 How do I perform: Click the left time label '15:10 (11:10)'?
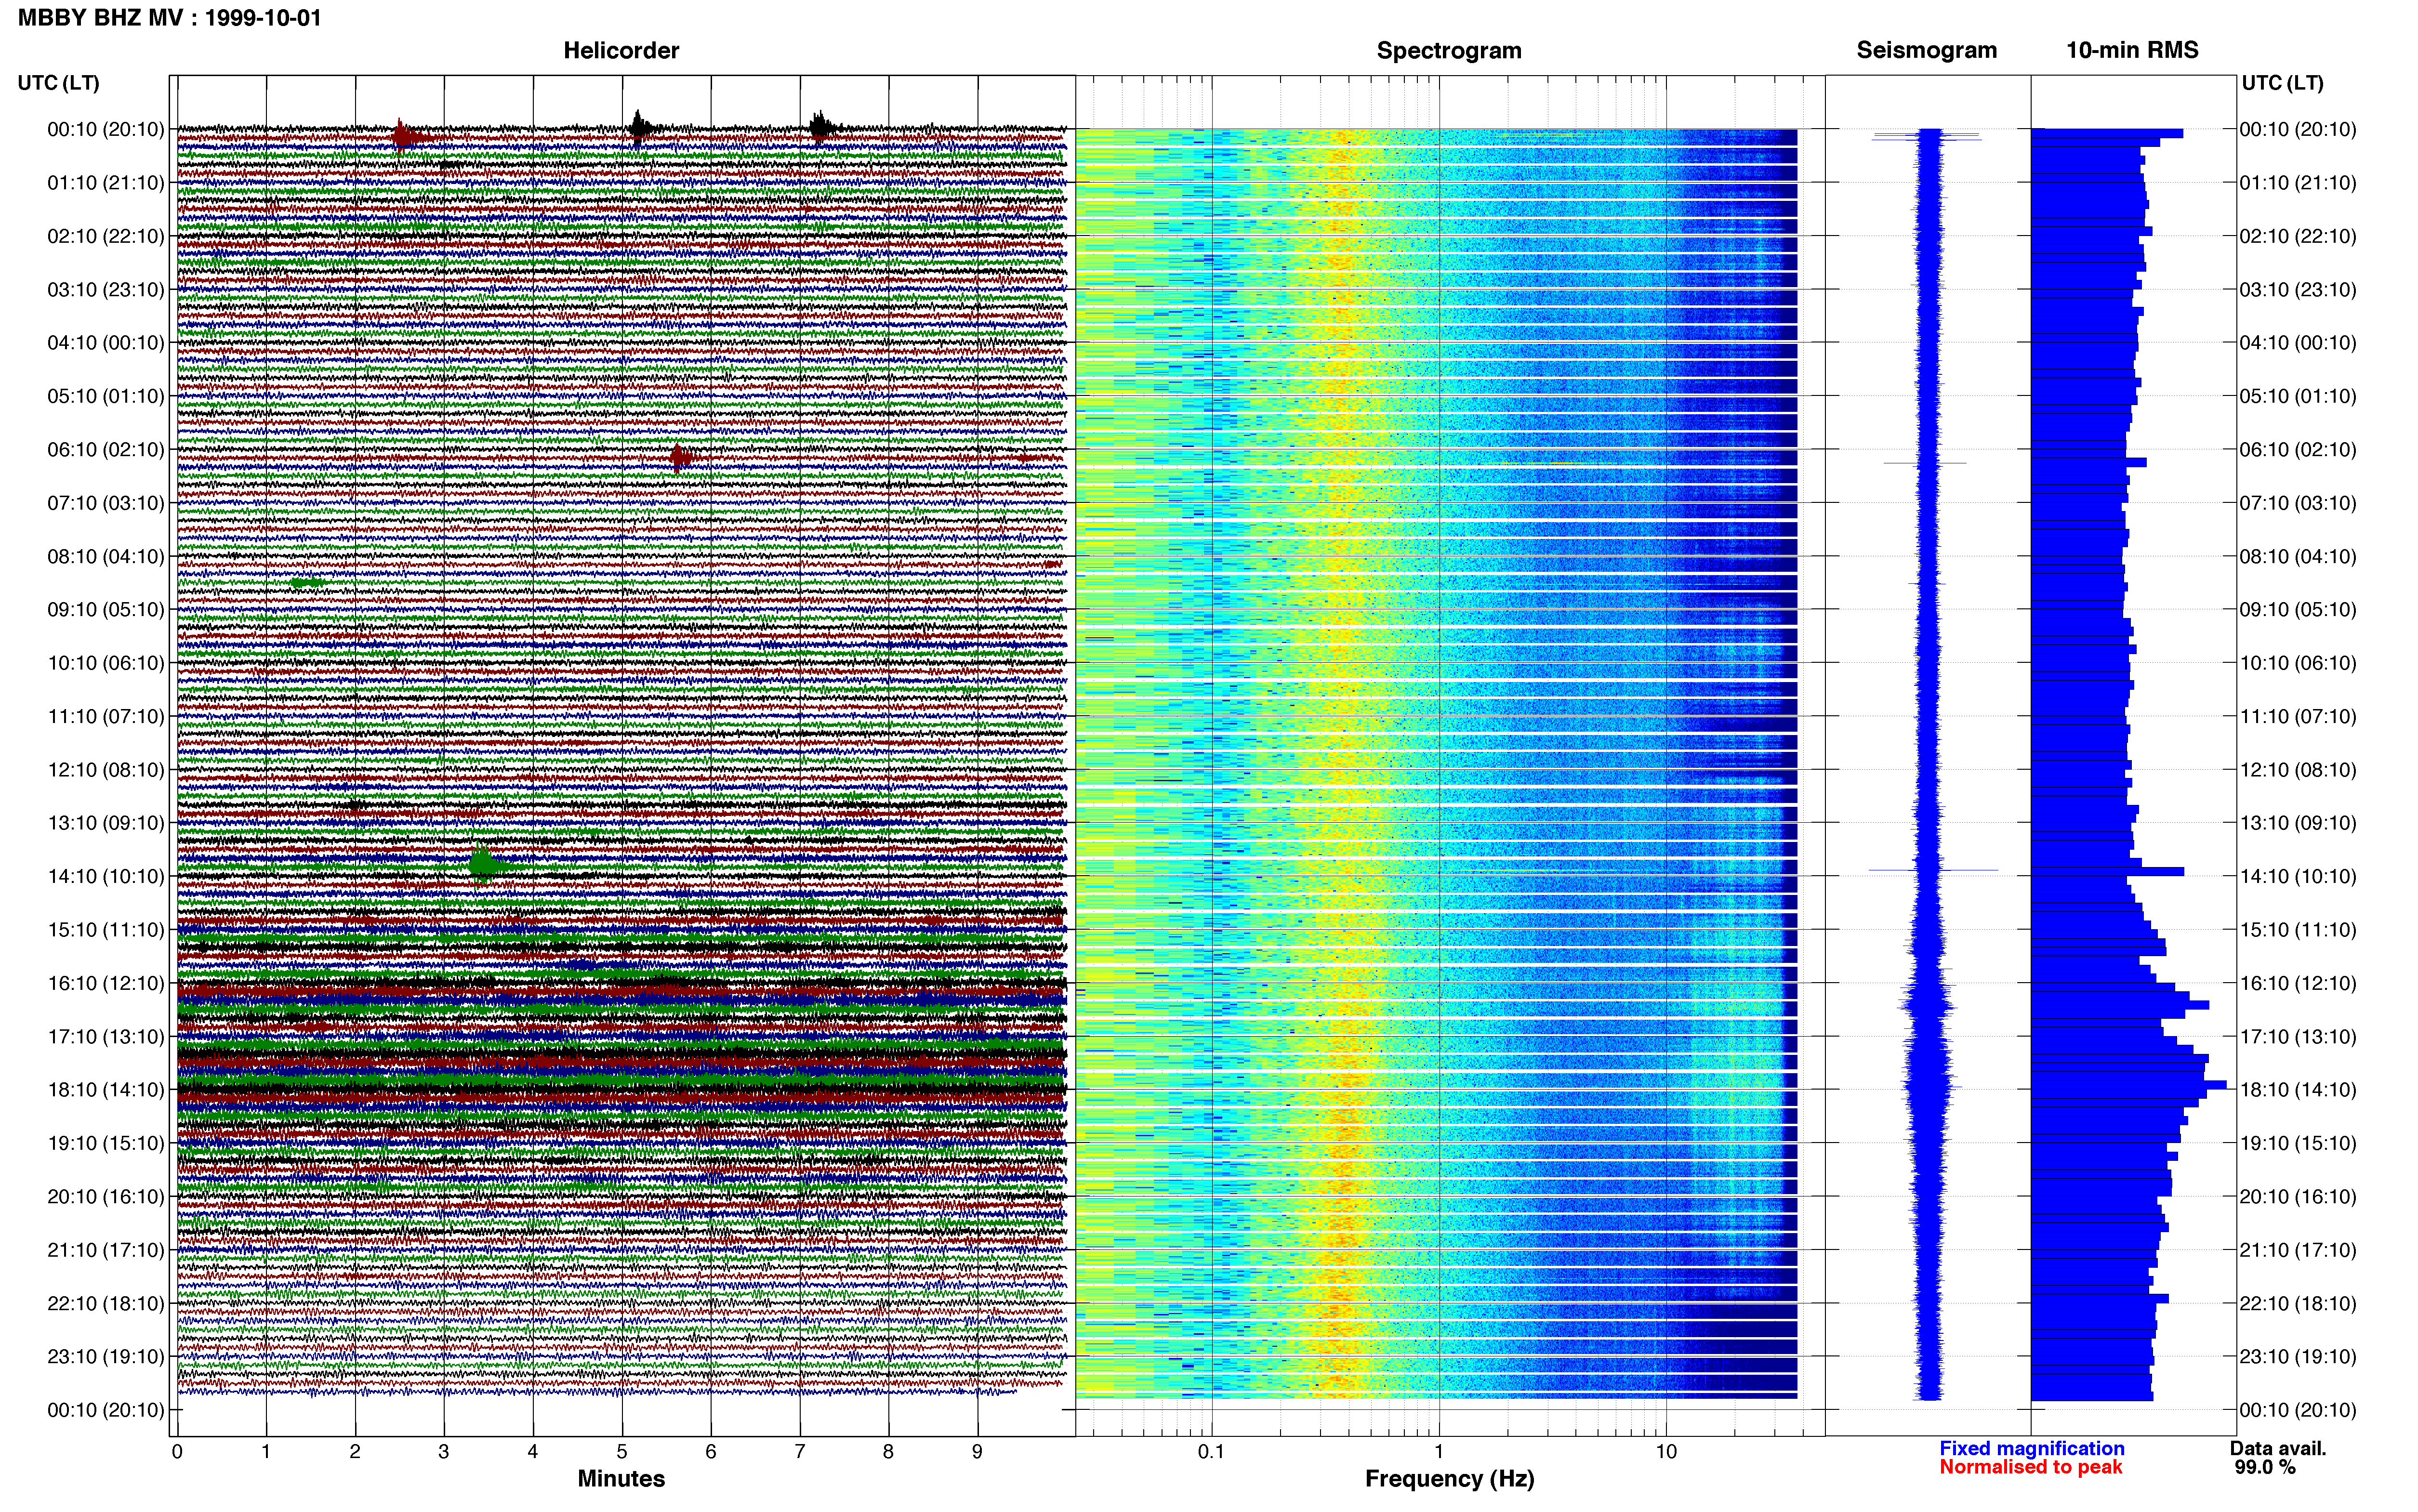pos(106,930)
